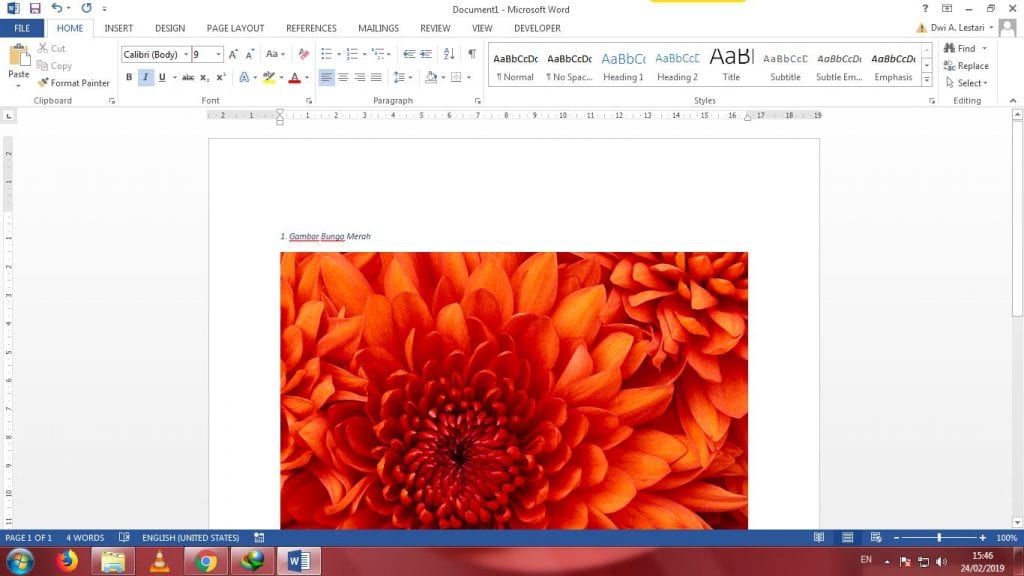Toggle Bold formatting

[129, 77]
